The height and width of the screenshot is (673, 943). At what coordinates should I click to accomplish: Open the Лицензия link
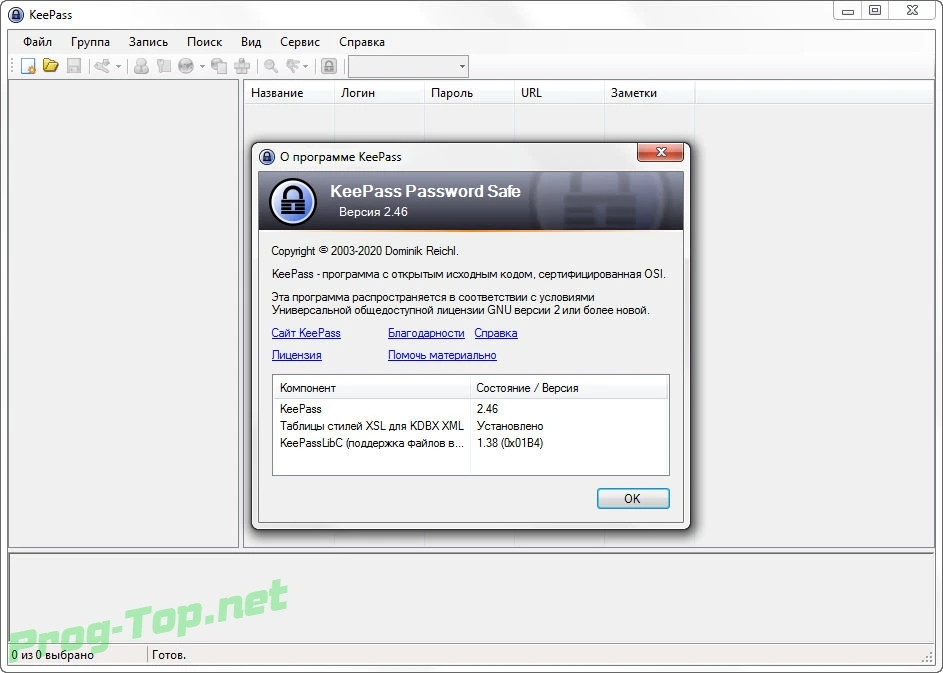296,355
